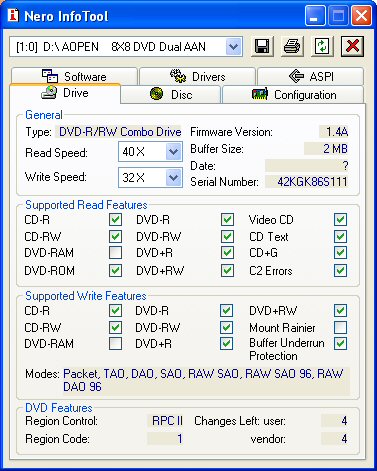Toggle the Video CD checkbox
Viewport: 377px width, 471px height.
point(341,220)
